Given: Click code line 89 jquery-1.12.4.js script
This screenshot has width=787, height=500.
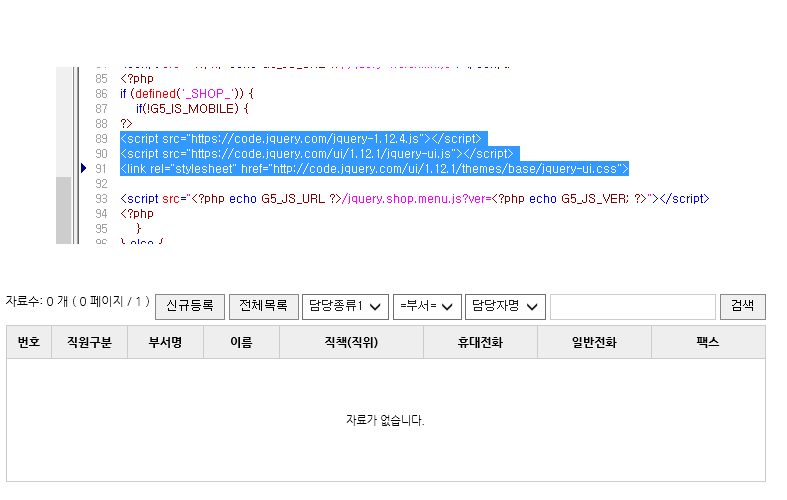Looking at the screenshot, I should pos(303,139).
